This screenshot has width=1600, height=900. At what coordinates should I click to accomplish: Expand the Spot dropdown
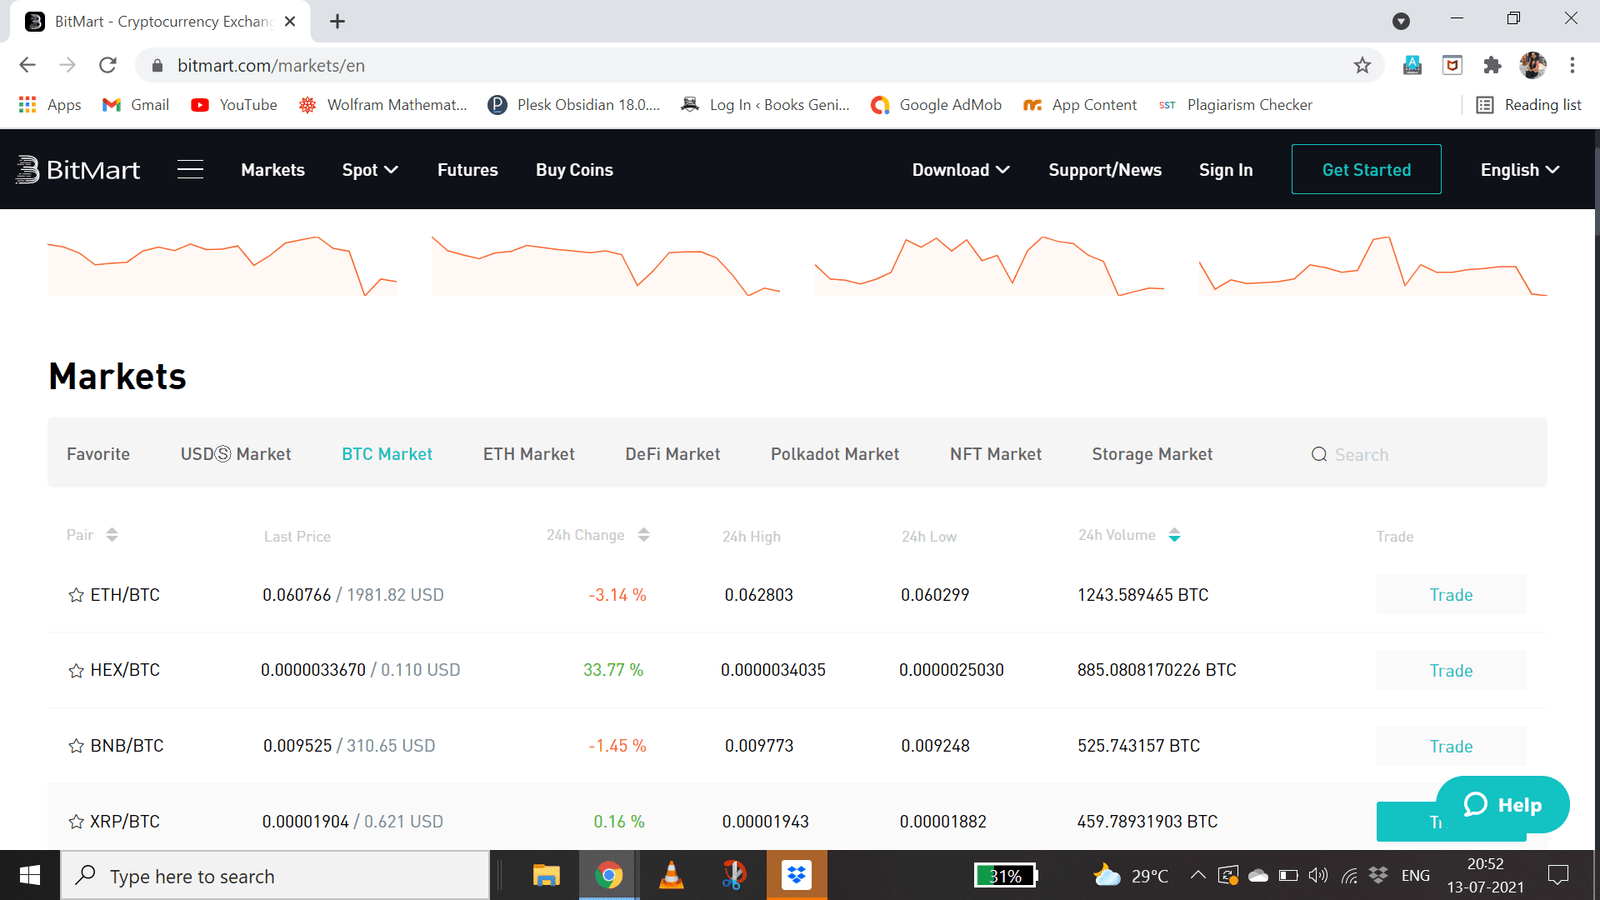coord(370,170)
